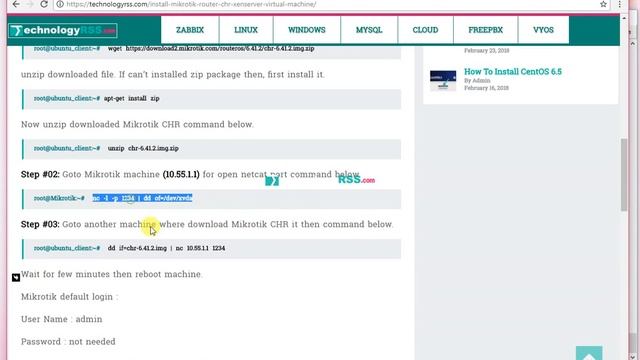Screen dimensions: 640x360
Task: Click the page vertical scrollbar thumb
Action: pos(624,175)
